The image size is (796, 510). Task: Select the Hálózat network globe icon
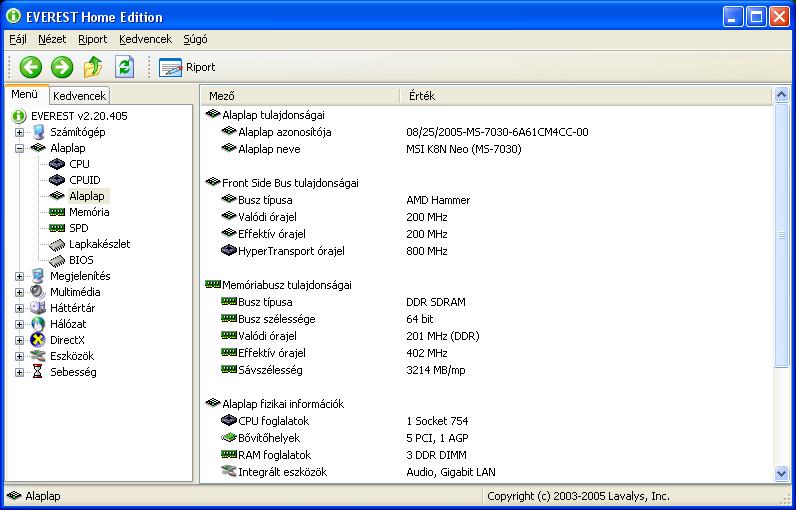(38, 324)
